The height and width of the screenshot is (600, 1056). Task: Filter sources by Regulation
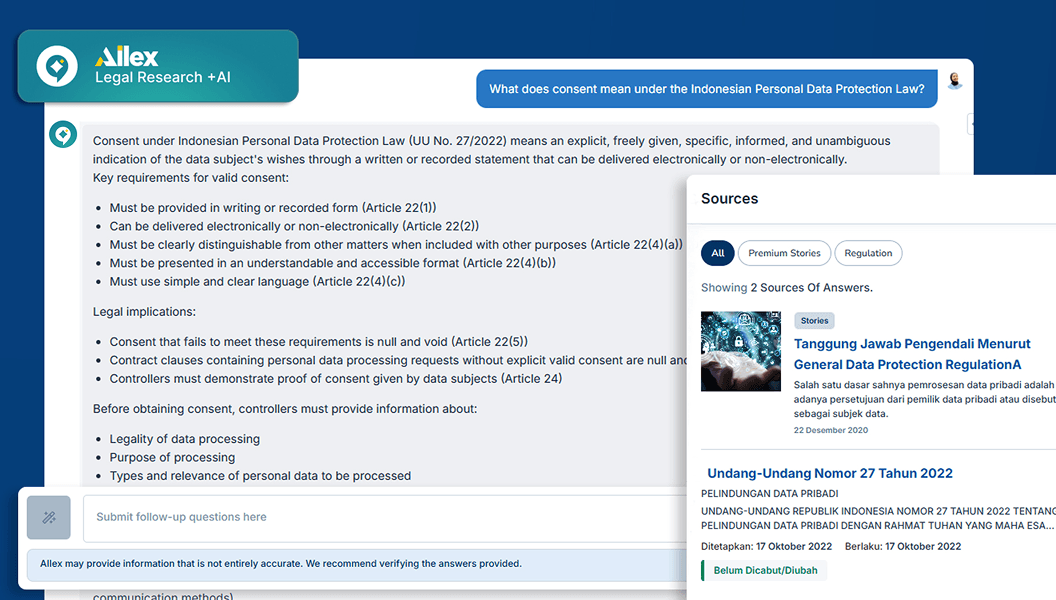(867, 253)
